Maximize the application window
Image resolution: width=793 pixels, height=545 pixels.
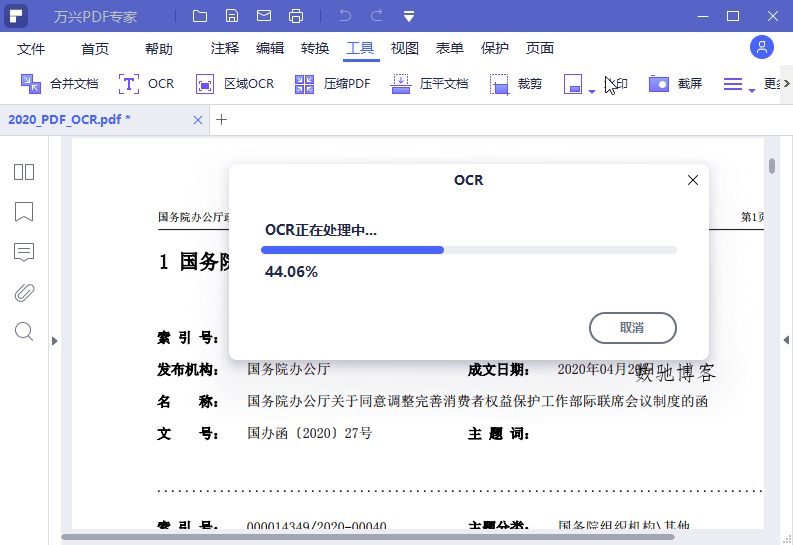[x=733, y=16]
